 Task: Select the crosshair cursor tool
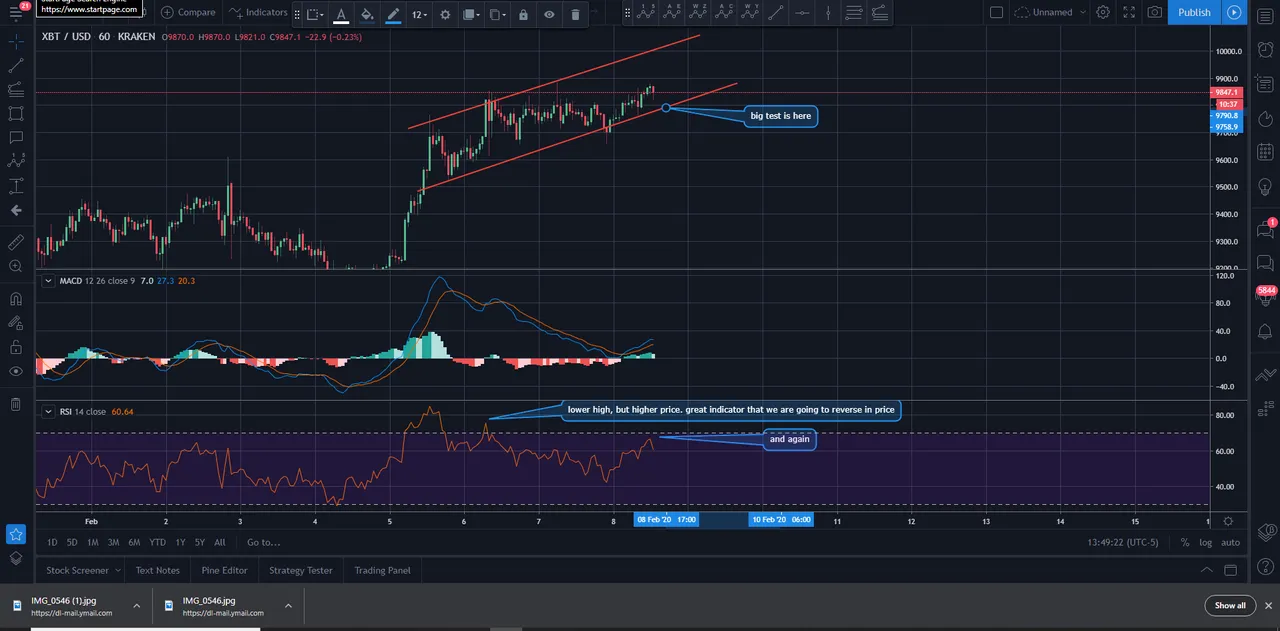16,41
